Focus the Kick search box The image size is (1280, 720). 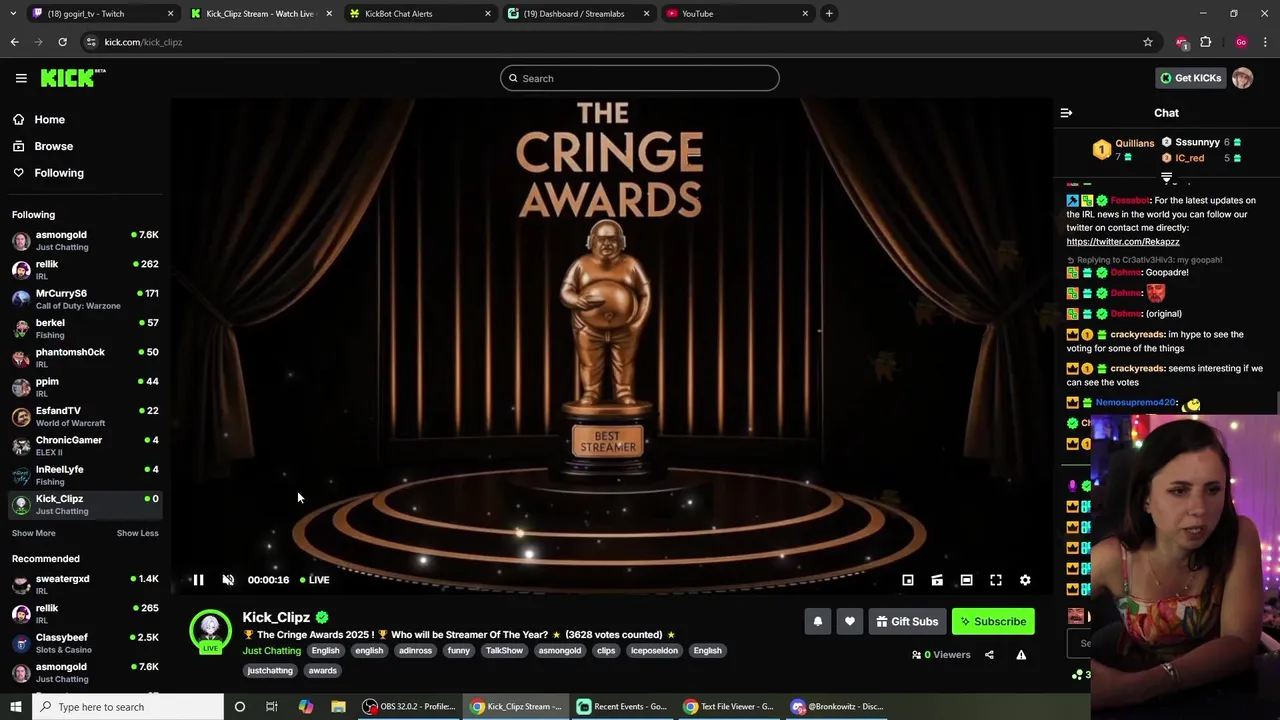640,78
